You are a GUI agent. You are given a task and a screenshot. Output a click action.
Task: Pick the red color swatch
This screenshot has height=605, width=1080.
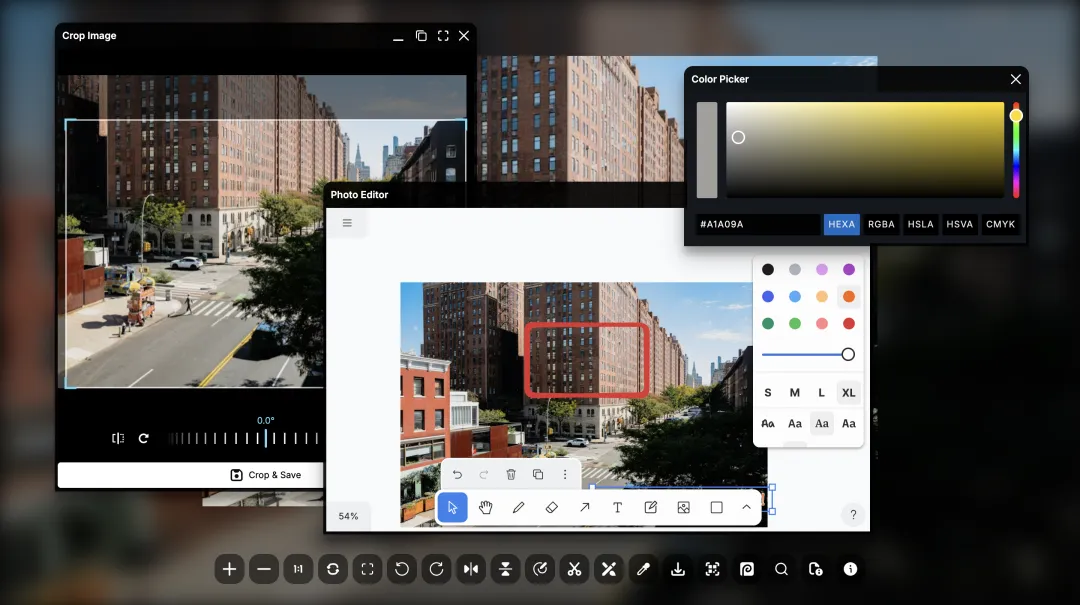[849, 323]
